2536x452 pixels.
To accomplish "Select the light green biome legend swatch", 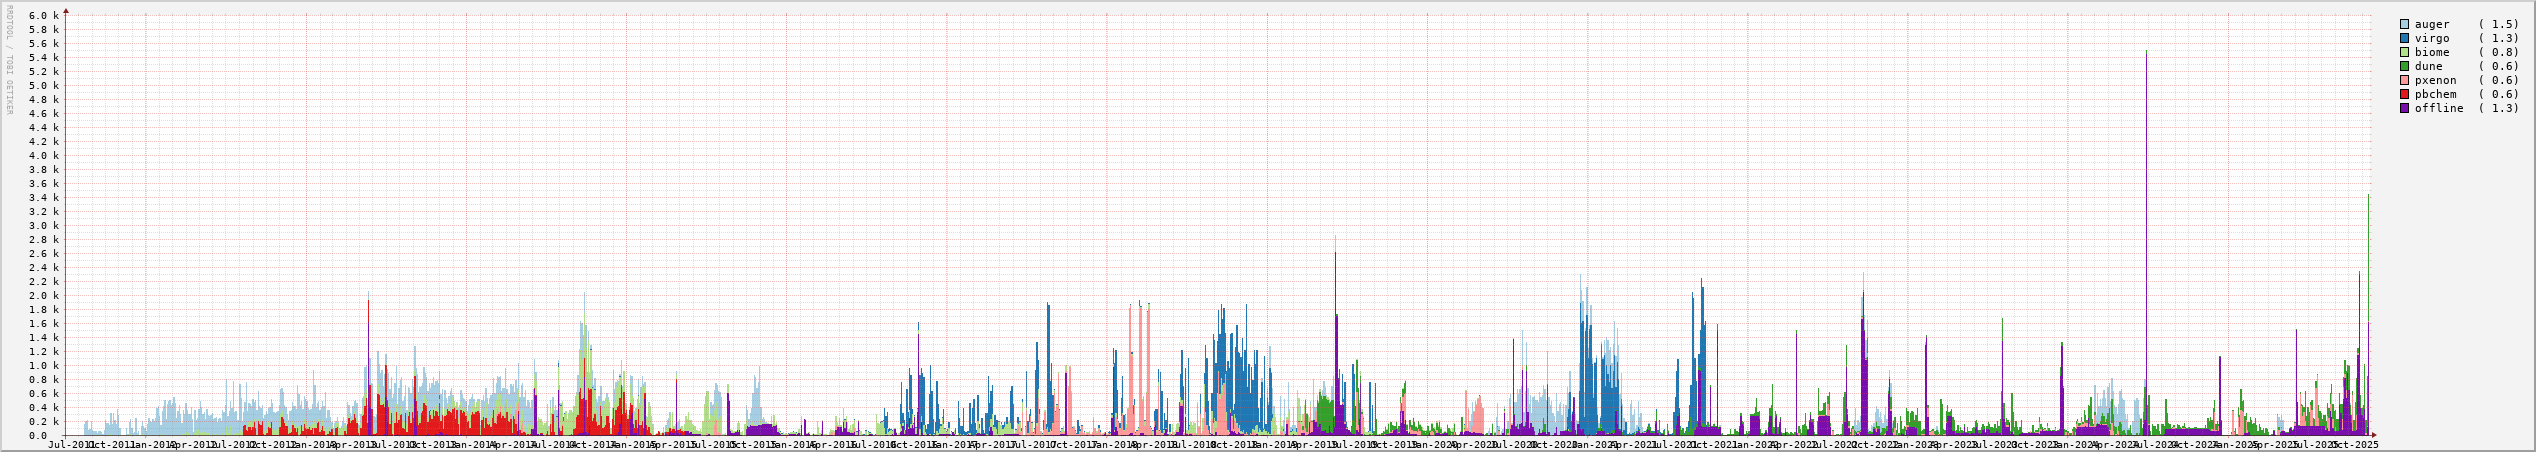I will (x=2404, y=52).
